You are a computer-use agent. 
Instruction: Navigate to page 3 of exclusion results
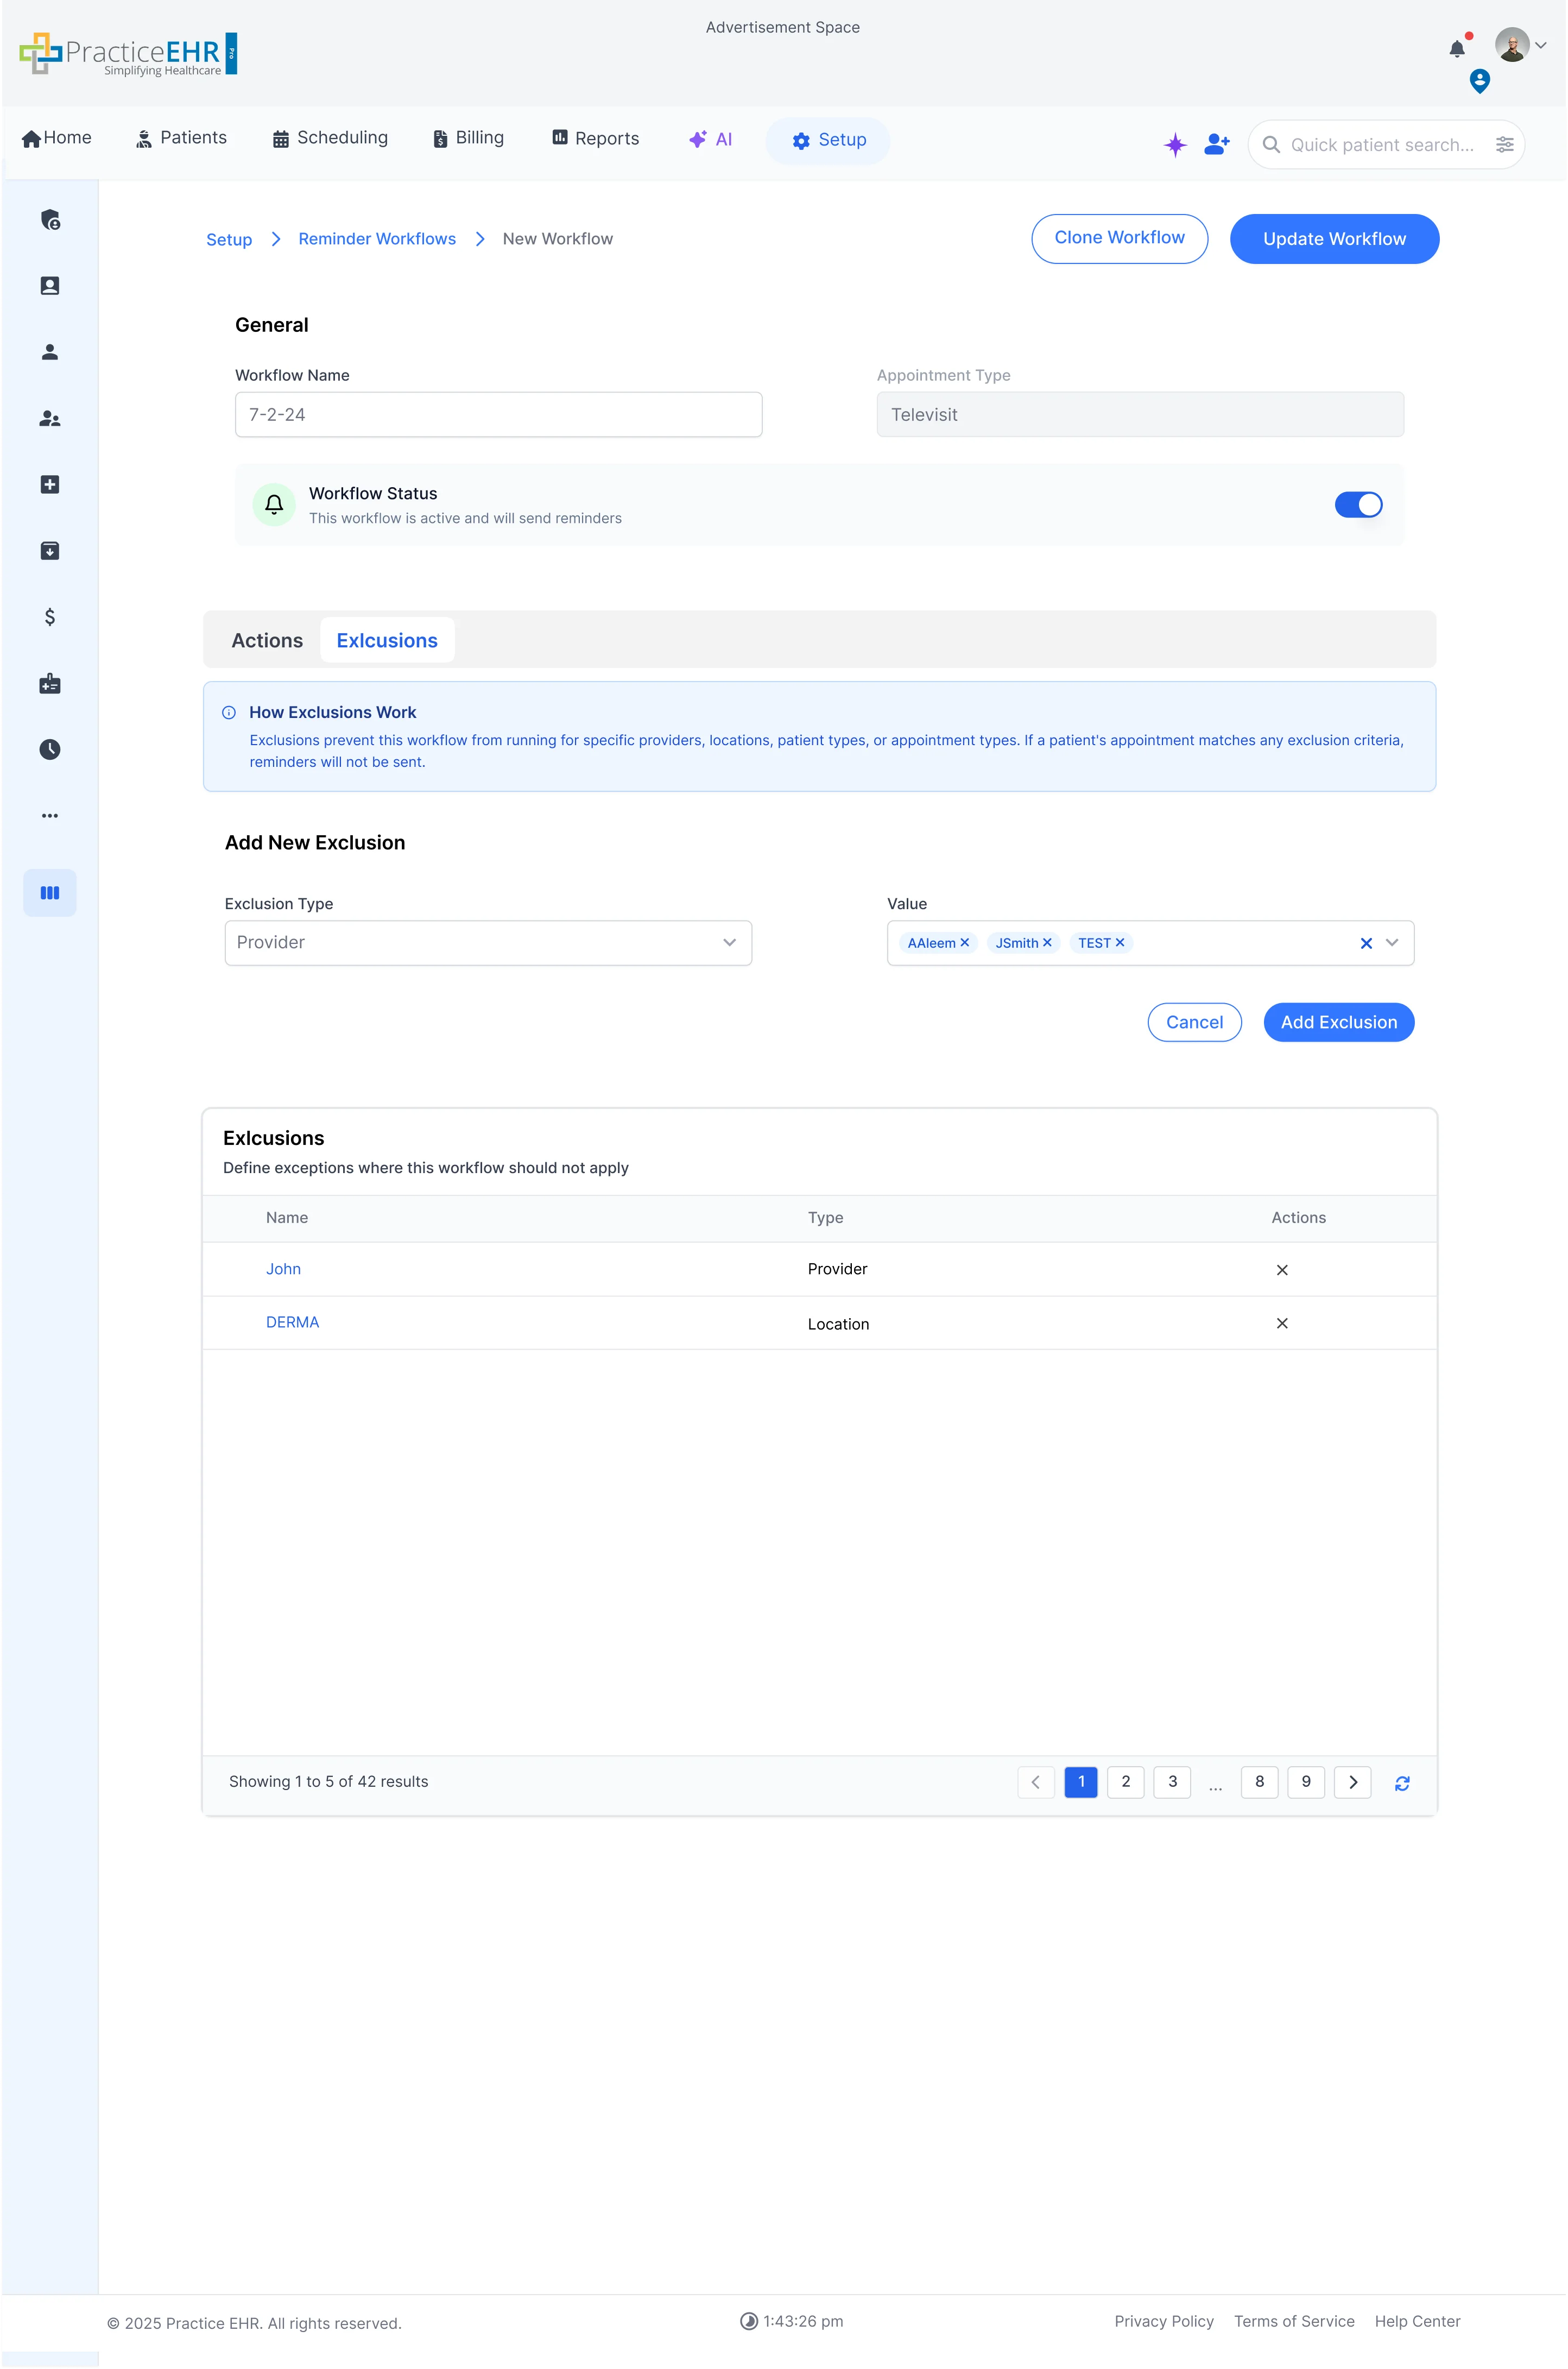[1172, 1782]
